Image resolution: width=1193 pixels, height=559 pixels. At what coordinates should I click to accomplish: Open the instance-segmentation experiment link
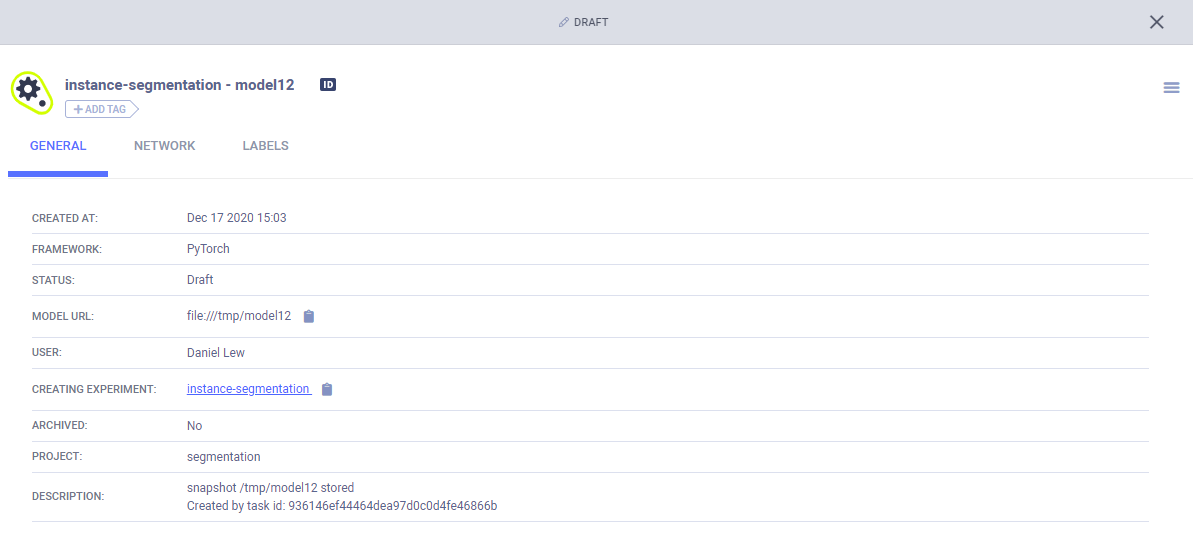[x=248, y=389]
